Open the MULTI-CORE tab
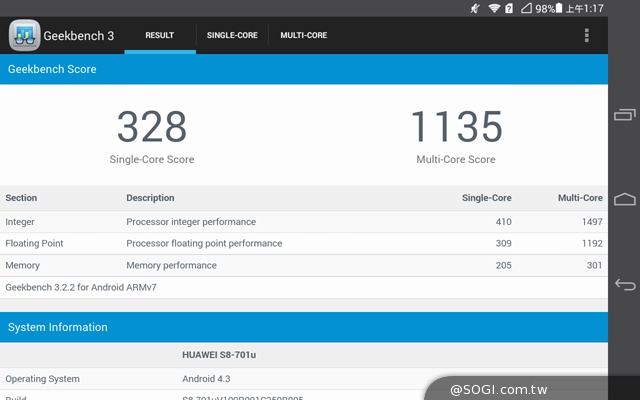The width and height of the screenshot is (640, 400). point(303,36)
